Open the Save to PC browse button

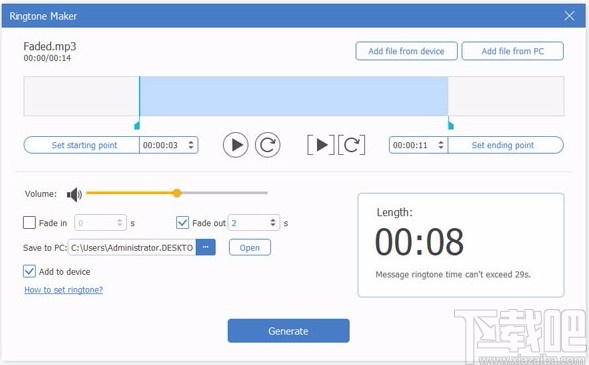tap(205, 247)
